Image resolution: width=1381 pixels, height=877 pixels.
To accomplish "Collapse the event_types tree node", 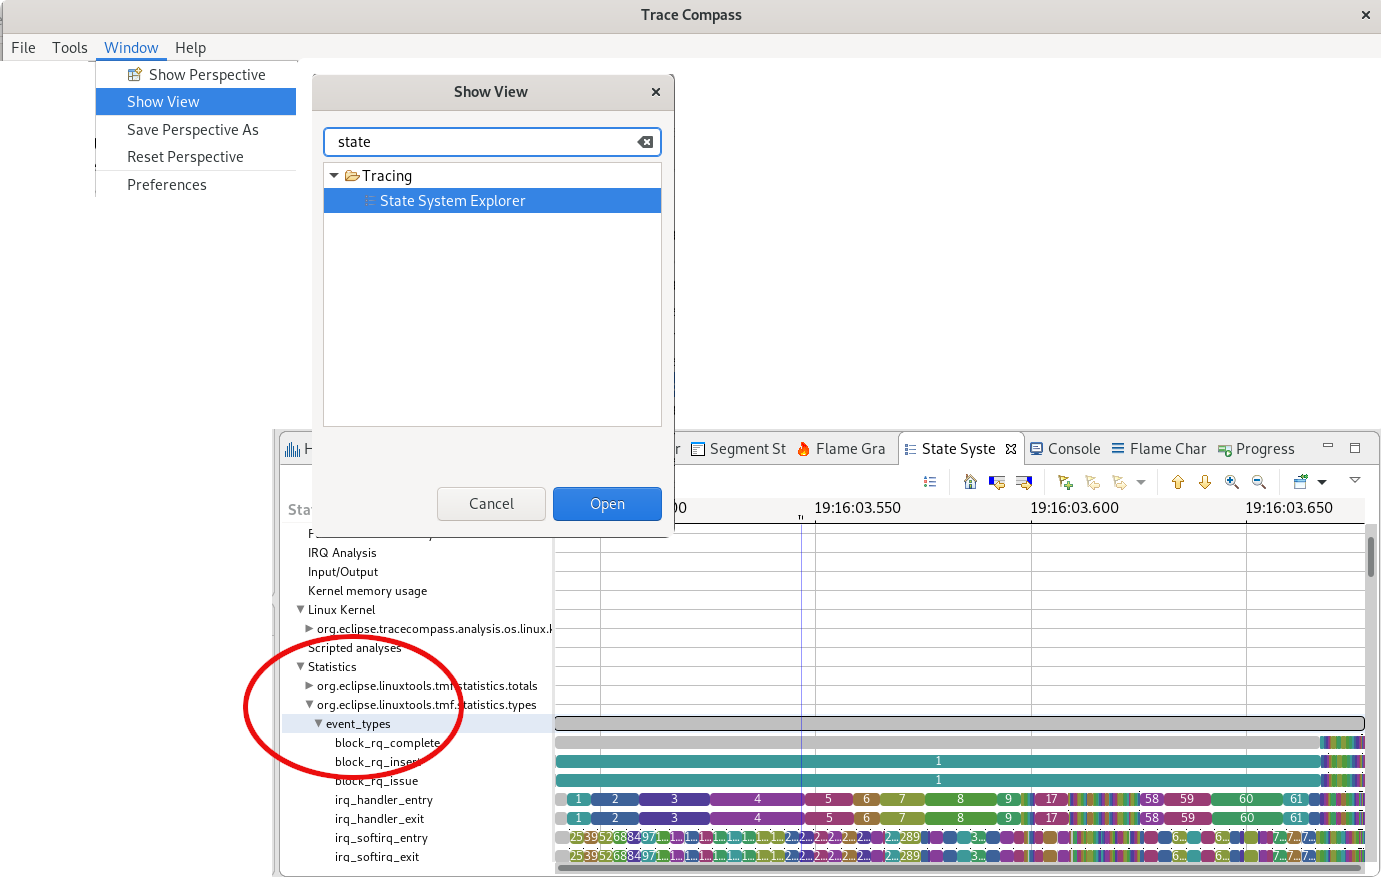I will tap(318, 724).
